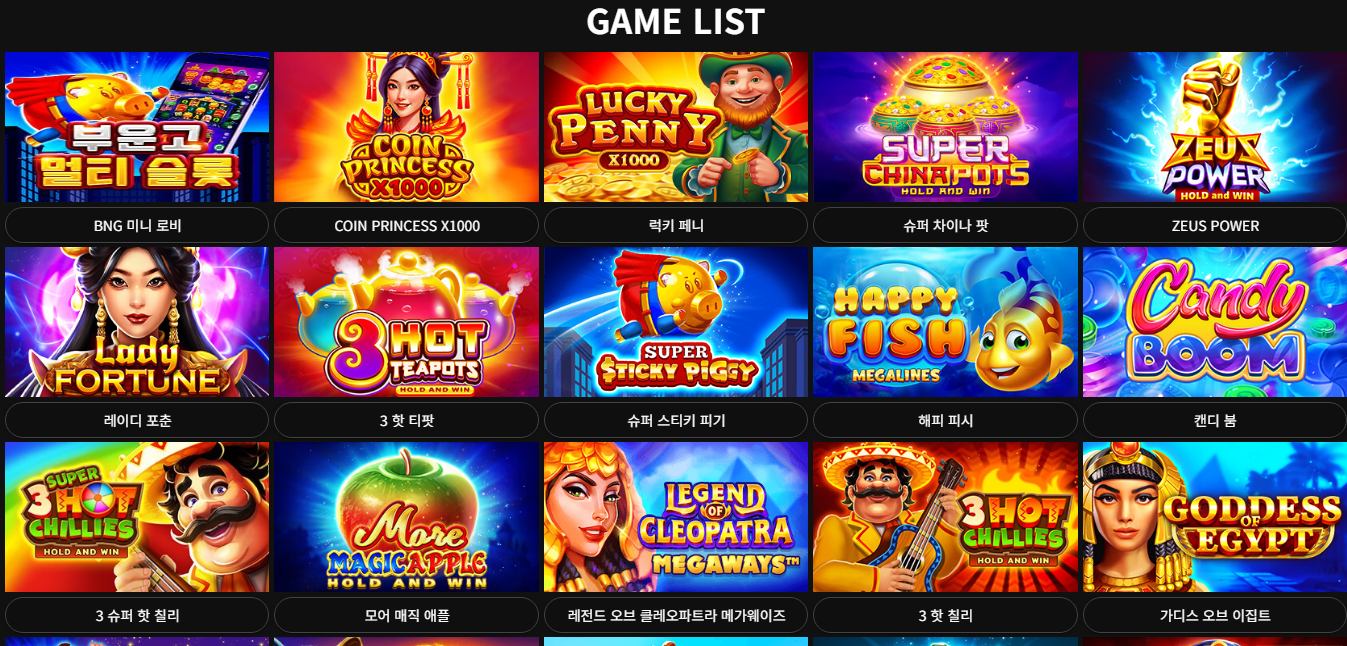Open the Legend of Cleopatra Megaways thumbnail

pyautogui.click(x=676, y=517)
